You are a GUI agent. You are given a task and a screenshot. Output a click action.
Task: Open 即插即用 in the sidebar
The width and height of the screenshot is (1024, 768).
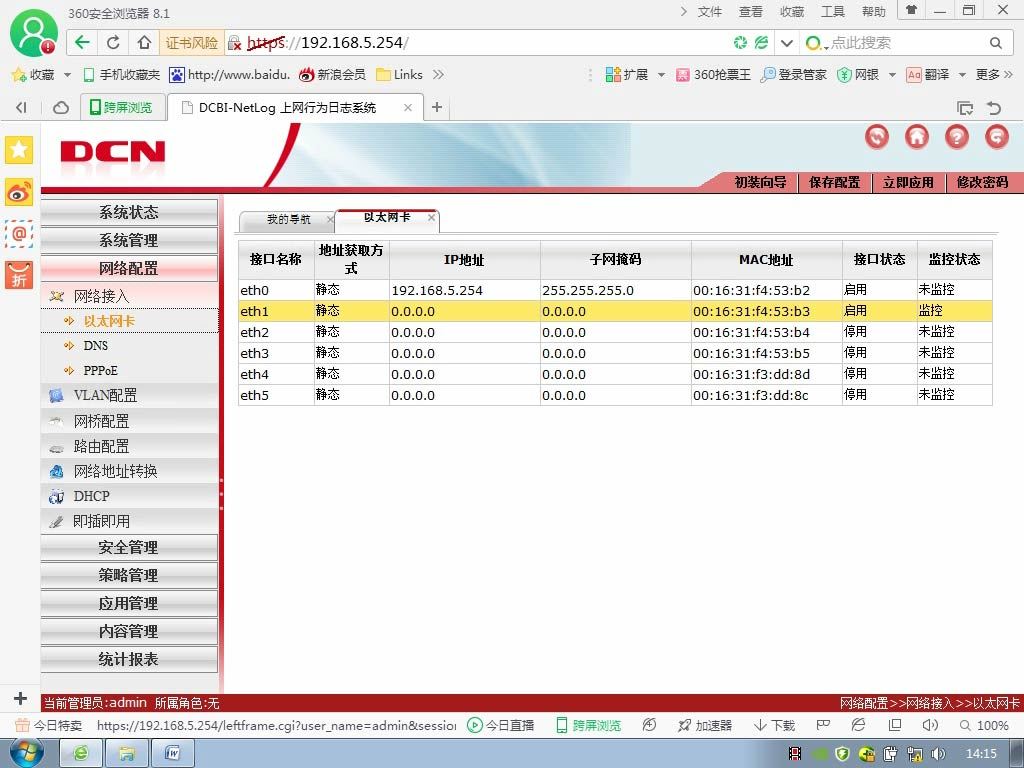click(101, 521)
